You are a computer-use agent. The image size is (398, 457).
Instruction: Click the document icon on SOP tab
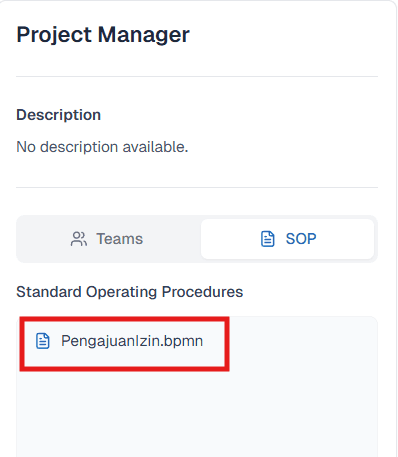click(x=267, y=239)
